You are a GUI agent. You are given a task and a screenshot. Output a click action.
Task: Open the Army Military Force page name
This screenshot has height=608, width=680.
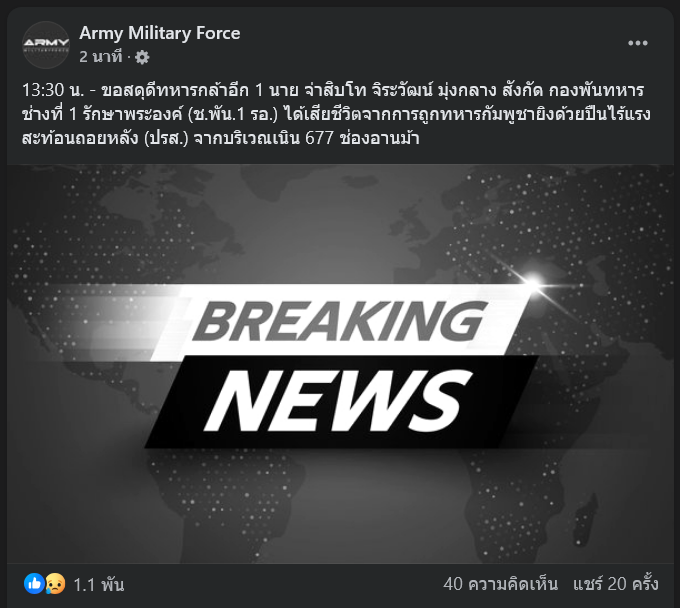coord(160,33)
